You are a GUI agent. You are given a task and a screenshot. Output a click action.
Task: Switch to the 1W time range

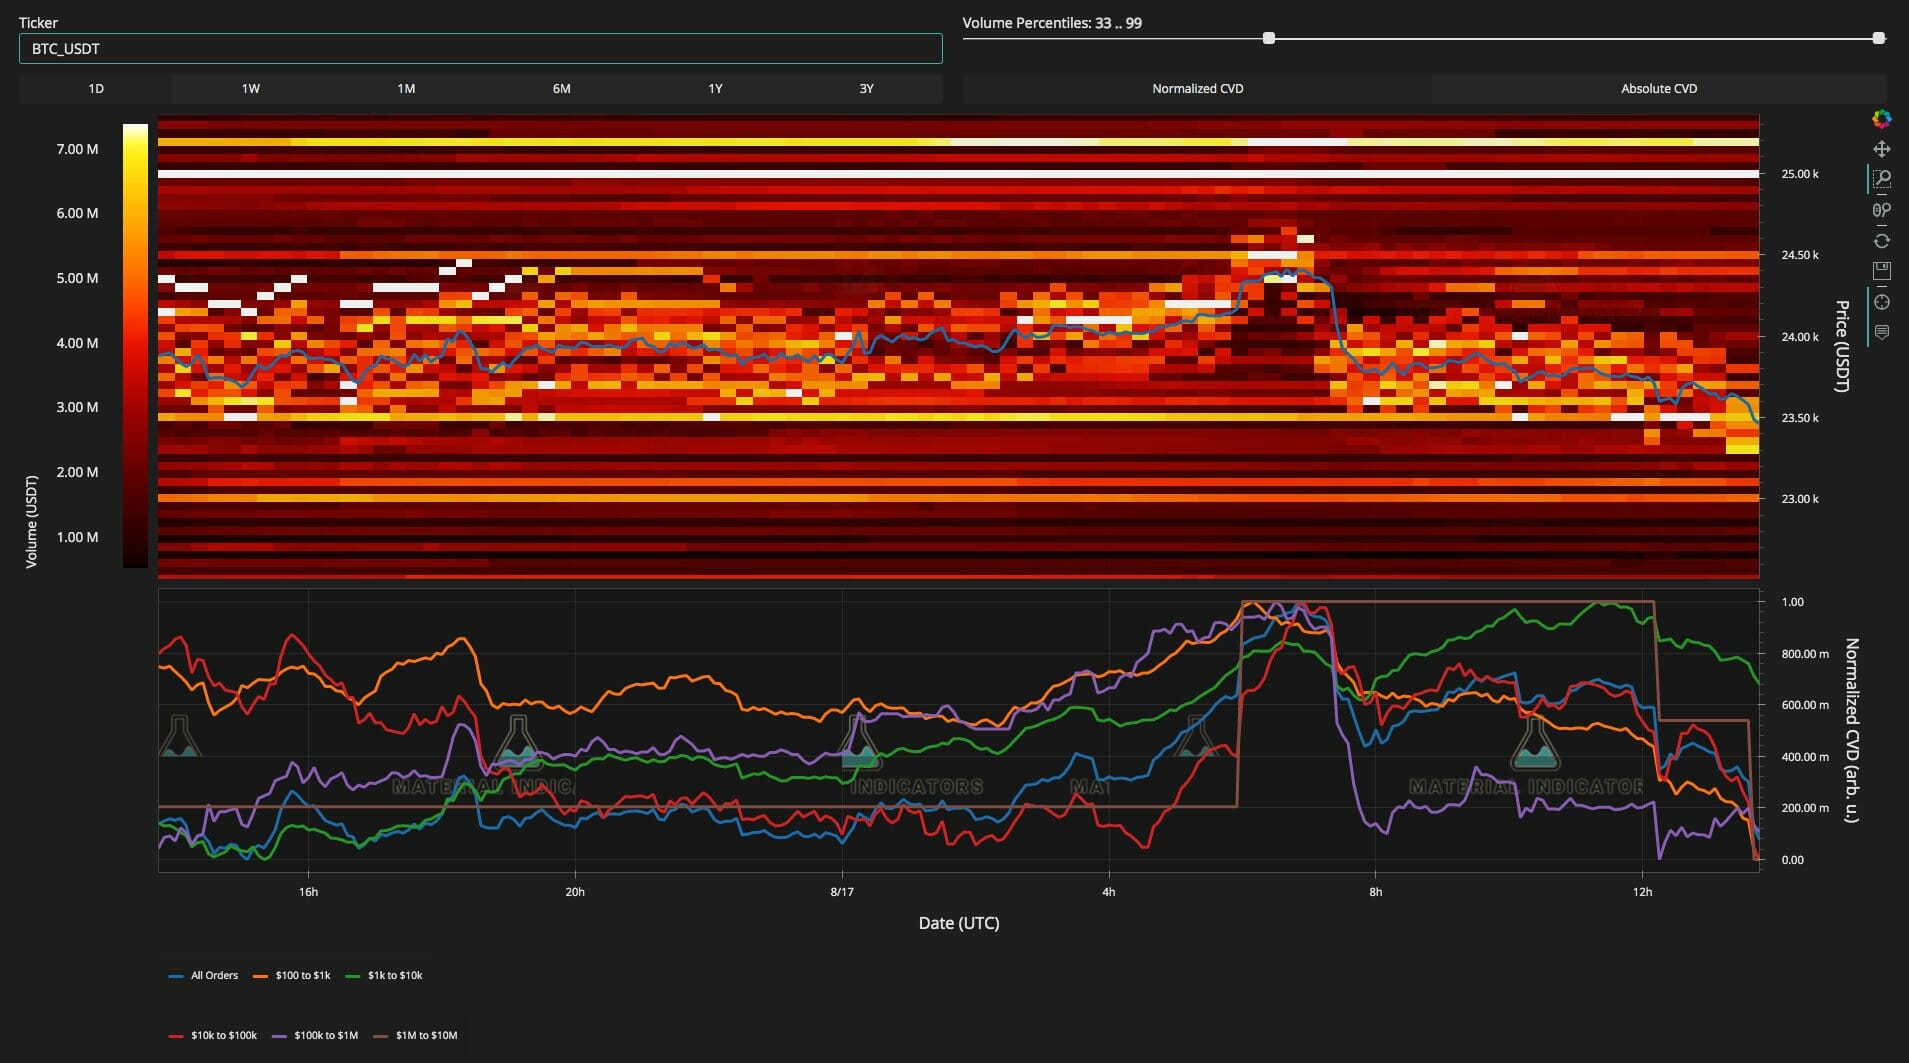pyautogui.click(x=250, y=89)
